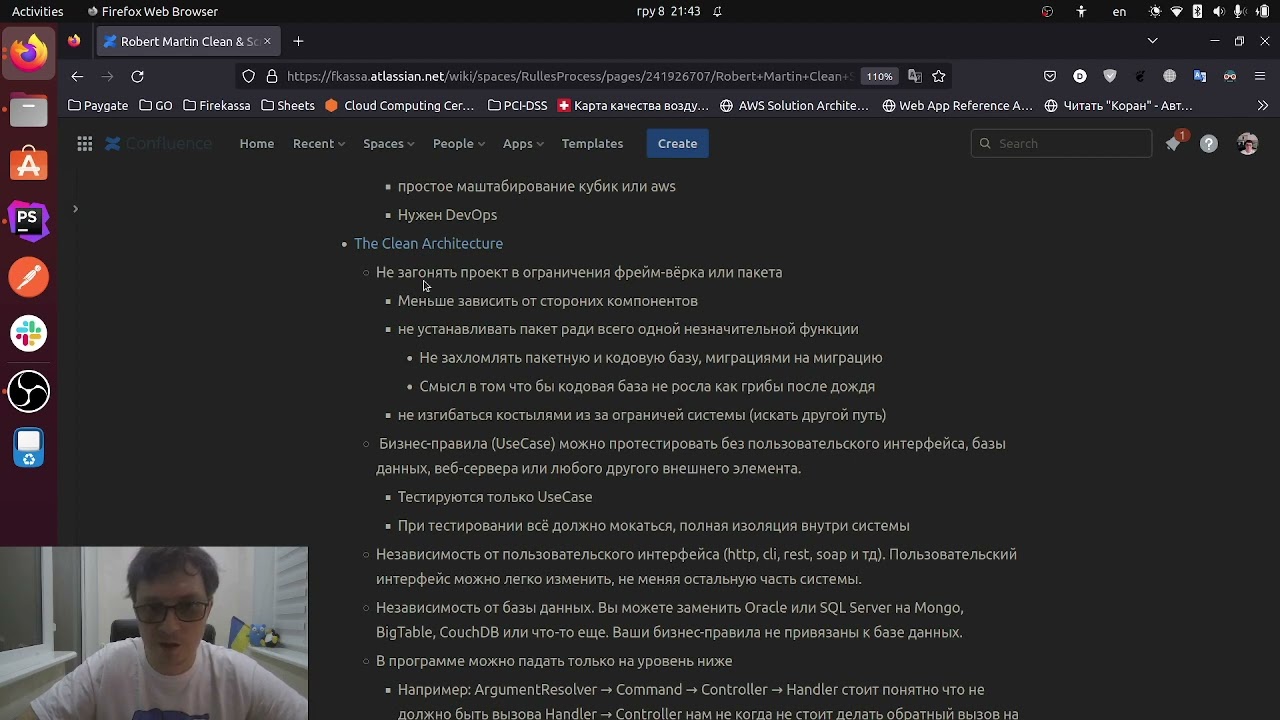
Task: Click the Create button
Action: 678,144
